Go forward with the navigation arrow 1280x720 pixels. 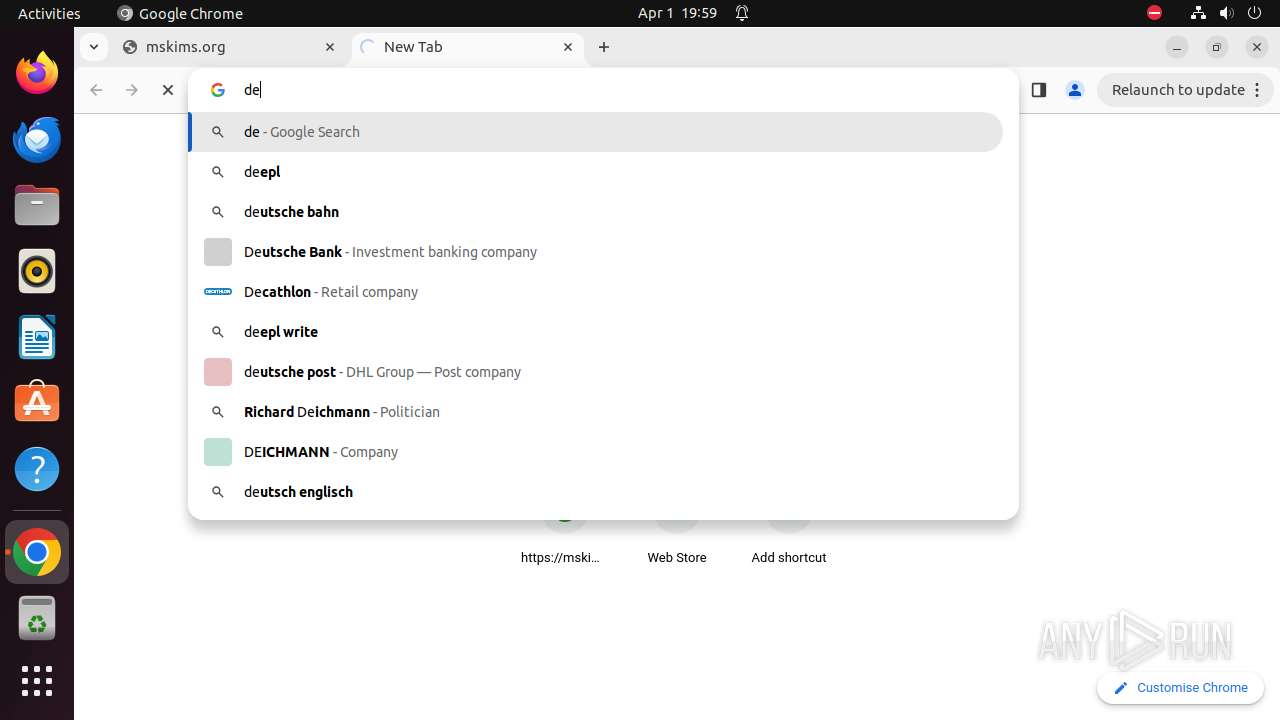pos(132,90)
